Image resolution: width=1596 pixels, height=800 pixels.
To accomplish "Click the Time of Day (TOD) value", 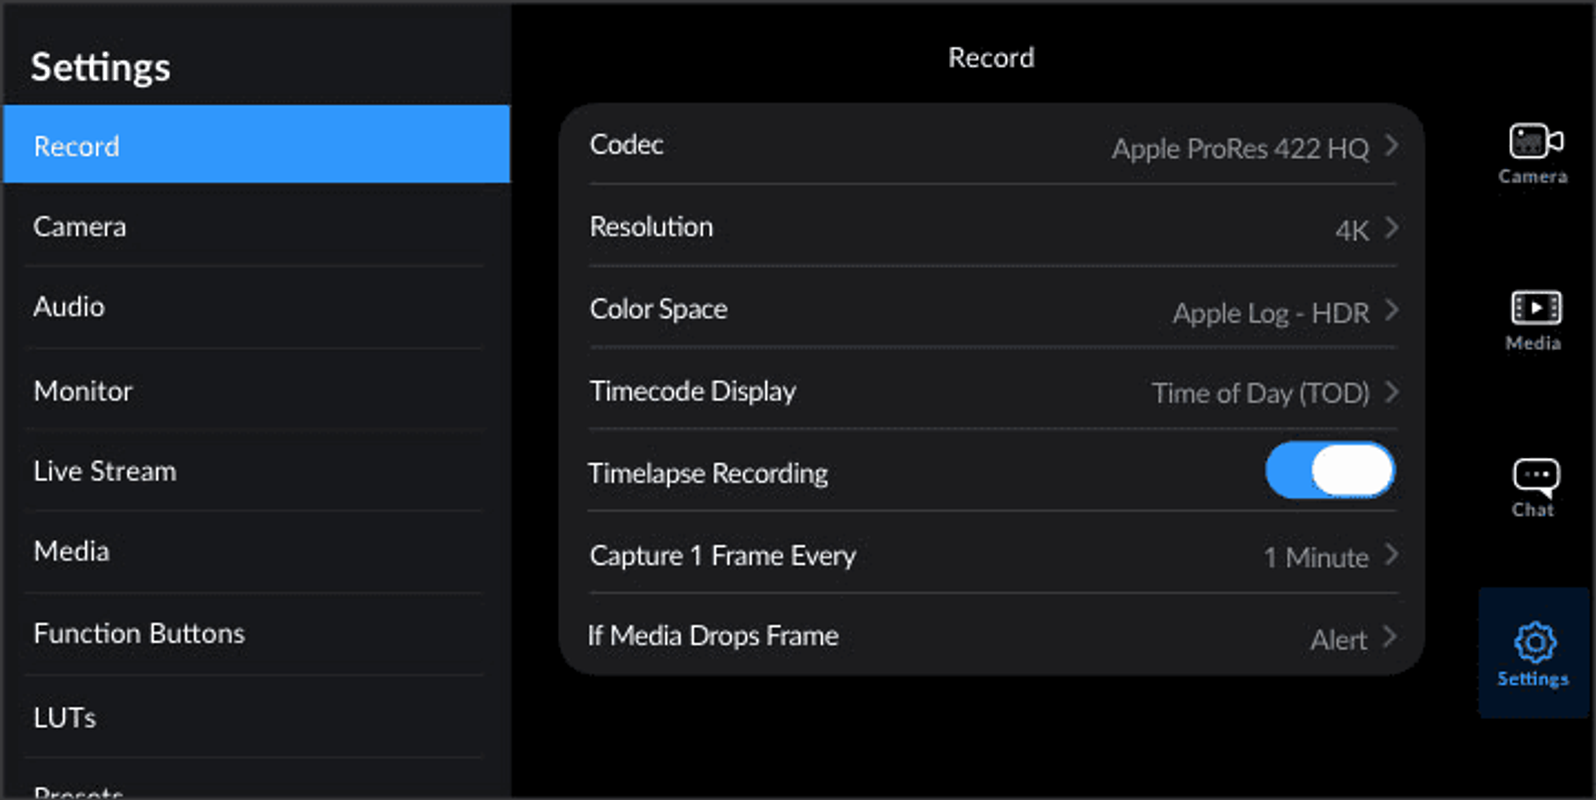I will tap(1260, 393).
